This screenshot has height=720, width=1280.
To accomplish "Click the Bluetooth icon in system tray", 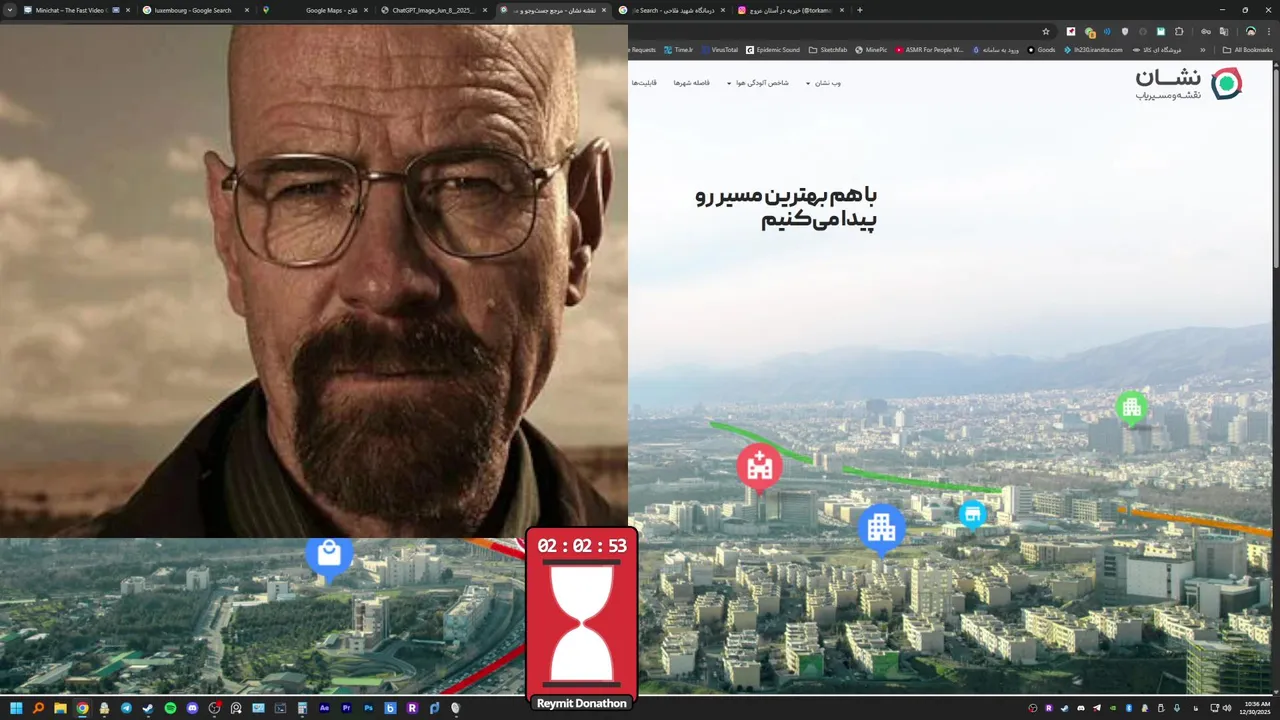I will pos(1129,708).
